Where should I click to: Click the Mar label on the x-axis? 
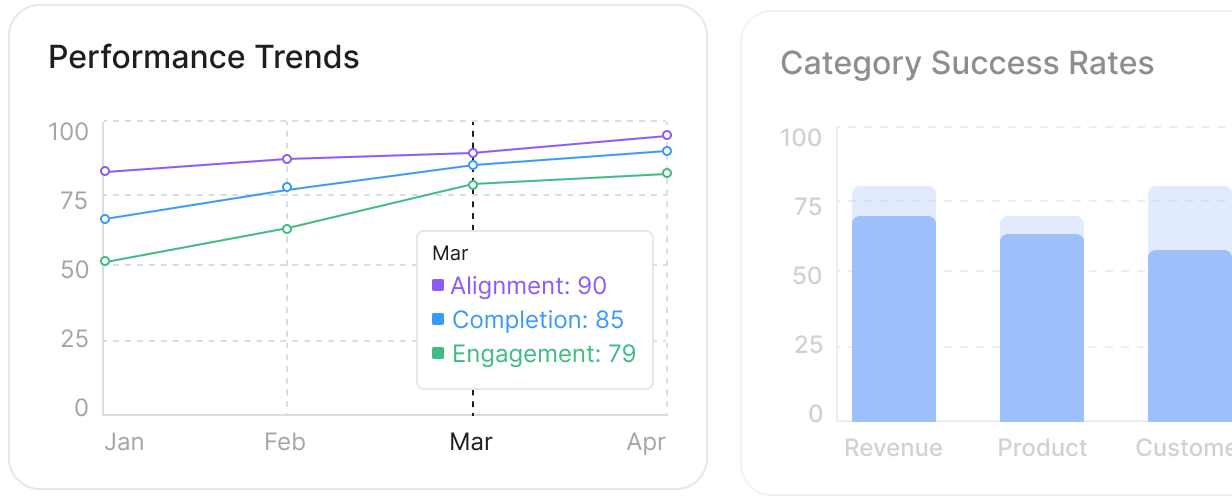[x=471, y=442]
